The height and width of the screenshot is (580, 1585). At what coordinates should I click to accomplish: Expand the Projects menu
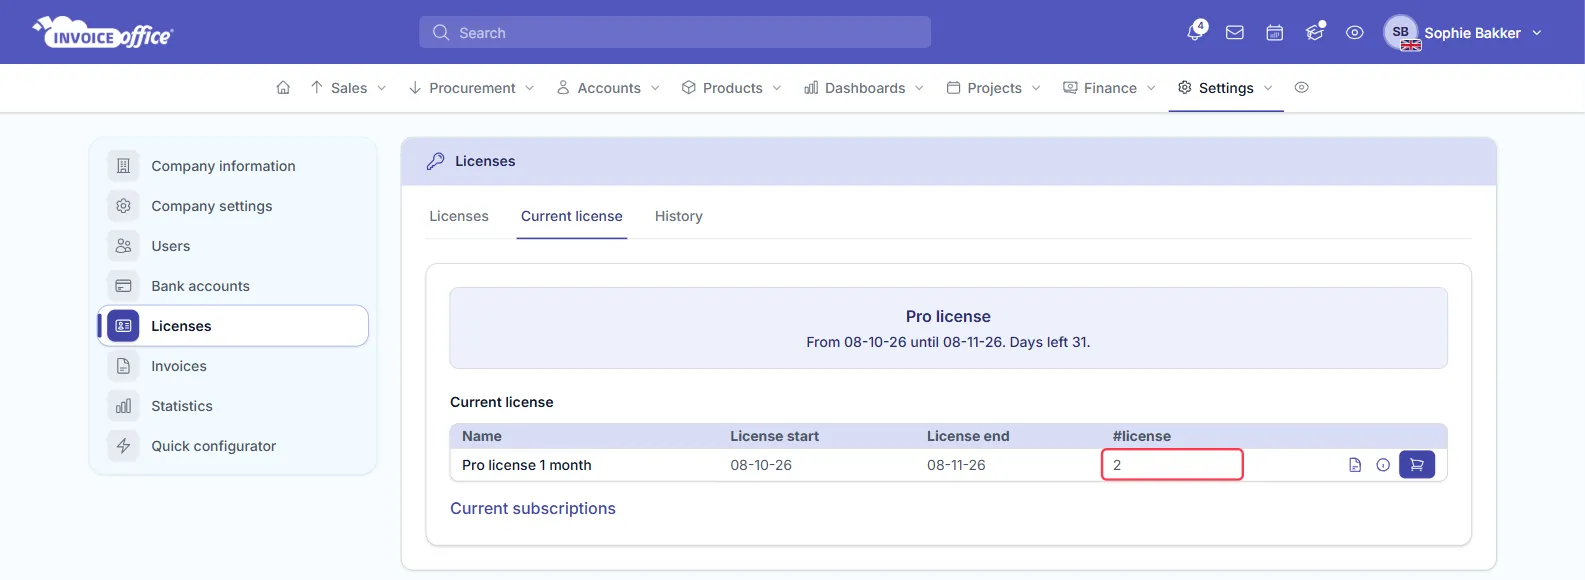(994, 88)
